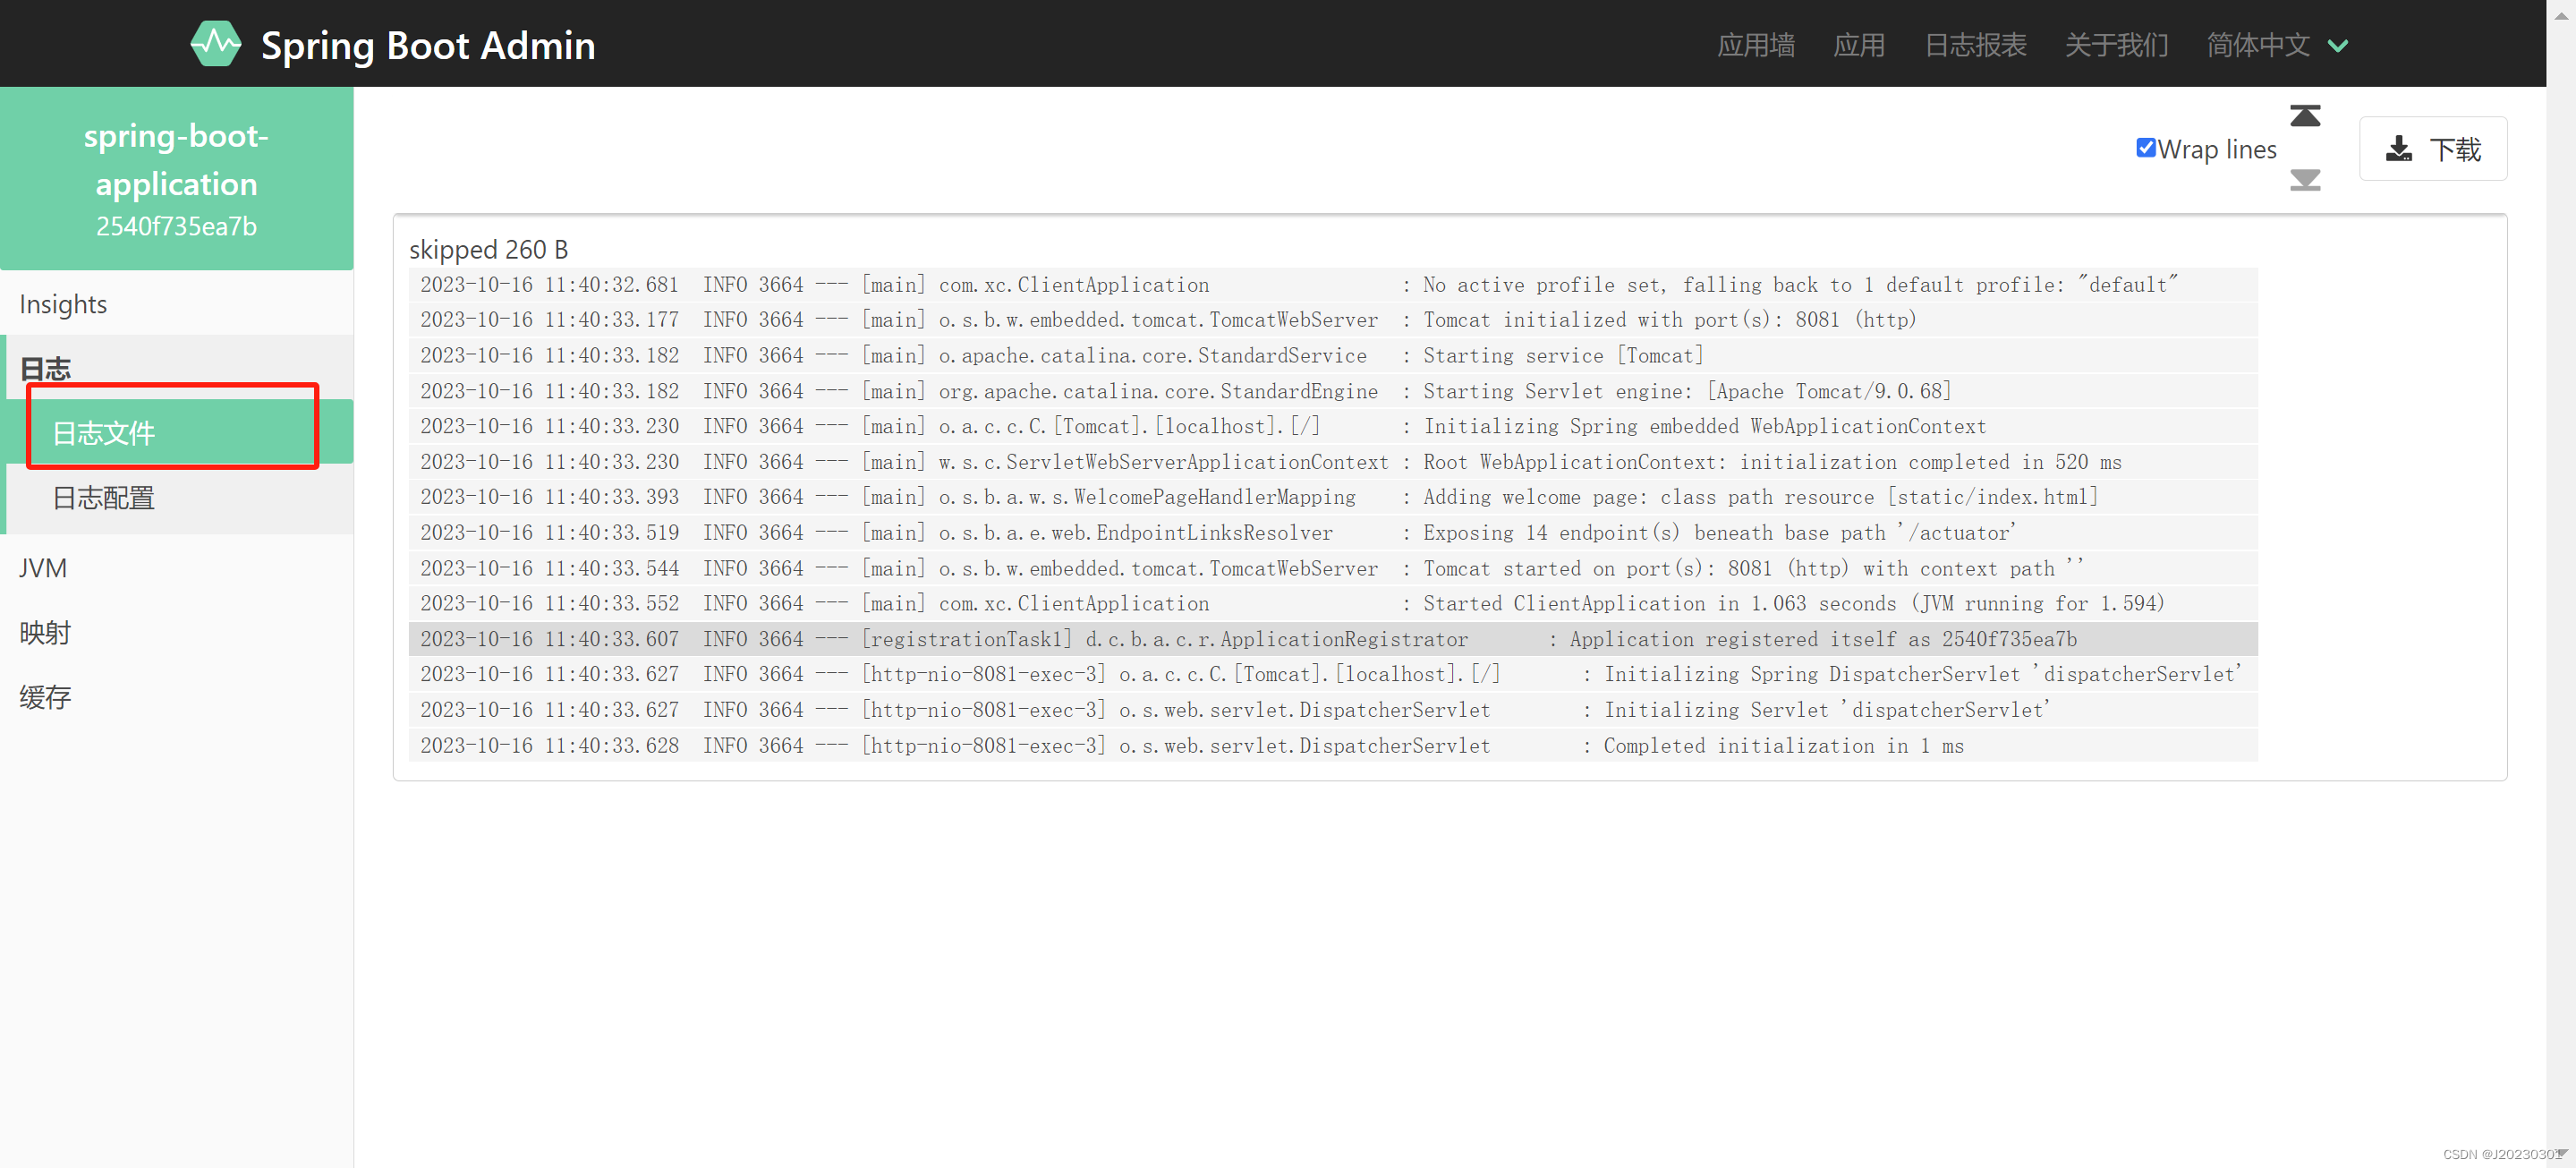
Task: Open 日志配置 in the sidebar
Action: coord(104,497)
